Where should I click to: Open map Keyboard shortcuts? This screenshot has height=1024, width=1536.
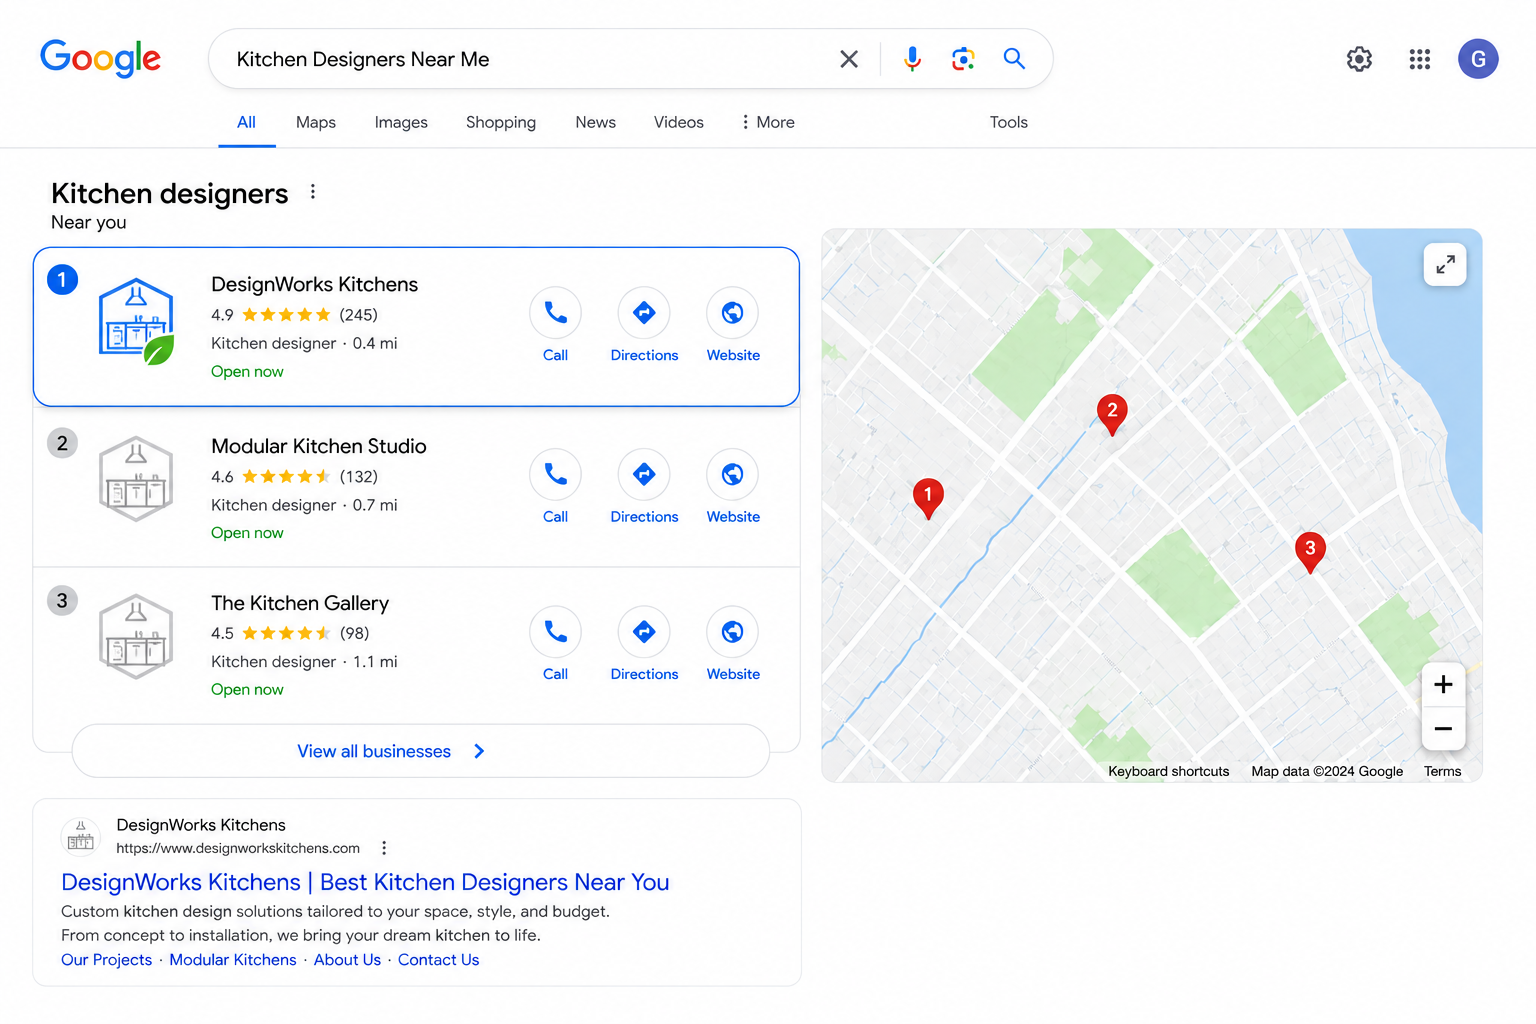click(x=1168, y=771)
